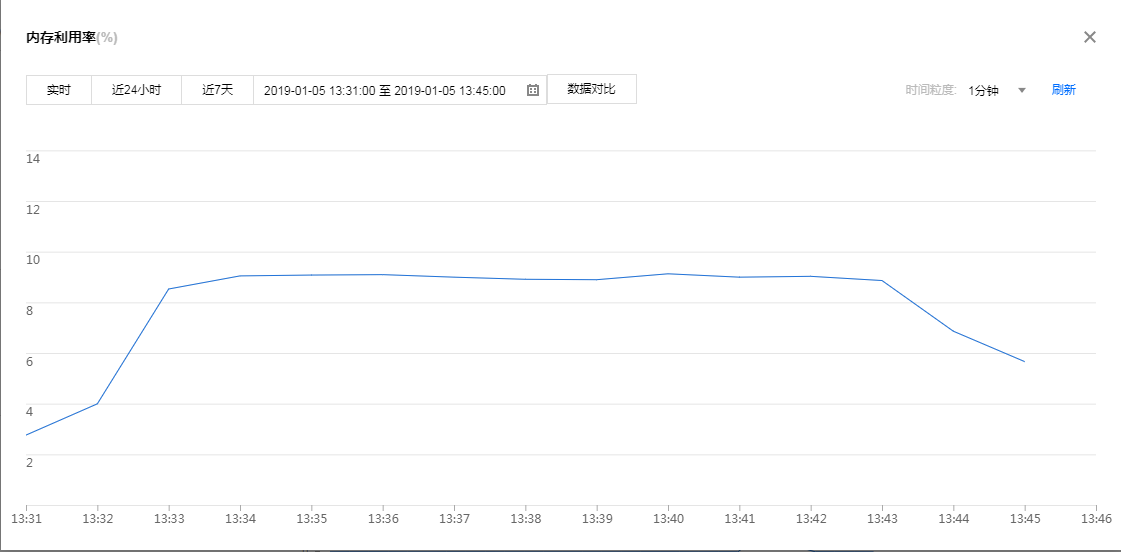Choose the 近7天 time range

(x=217, y=90)
